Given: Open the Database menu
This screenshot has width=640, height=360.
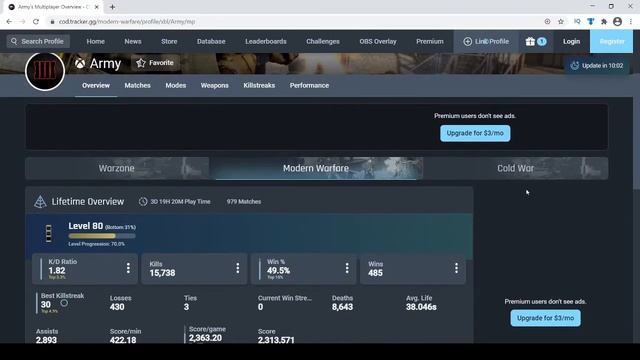Looking at the screenshot, I should click(211, 41).
